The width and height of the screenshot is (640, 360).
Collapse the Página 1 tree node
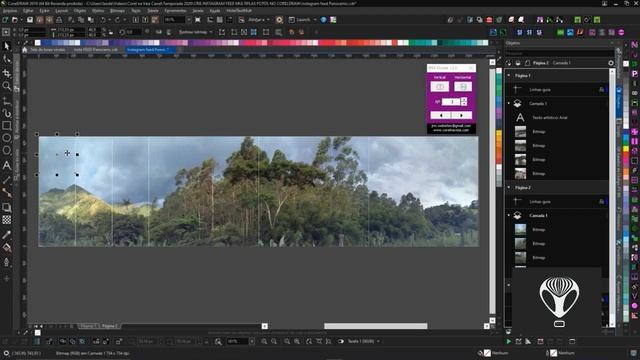[509, 76]
